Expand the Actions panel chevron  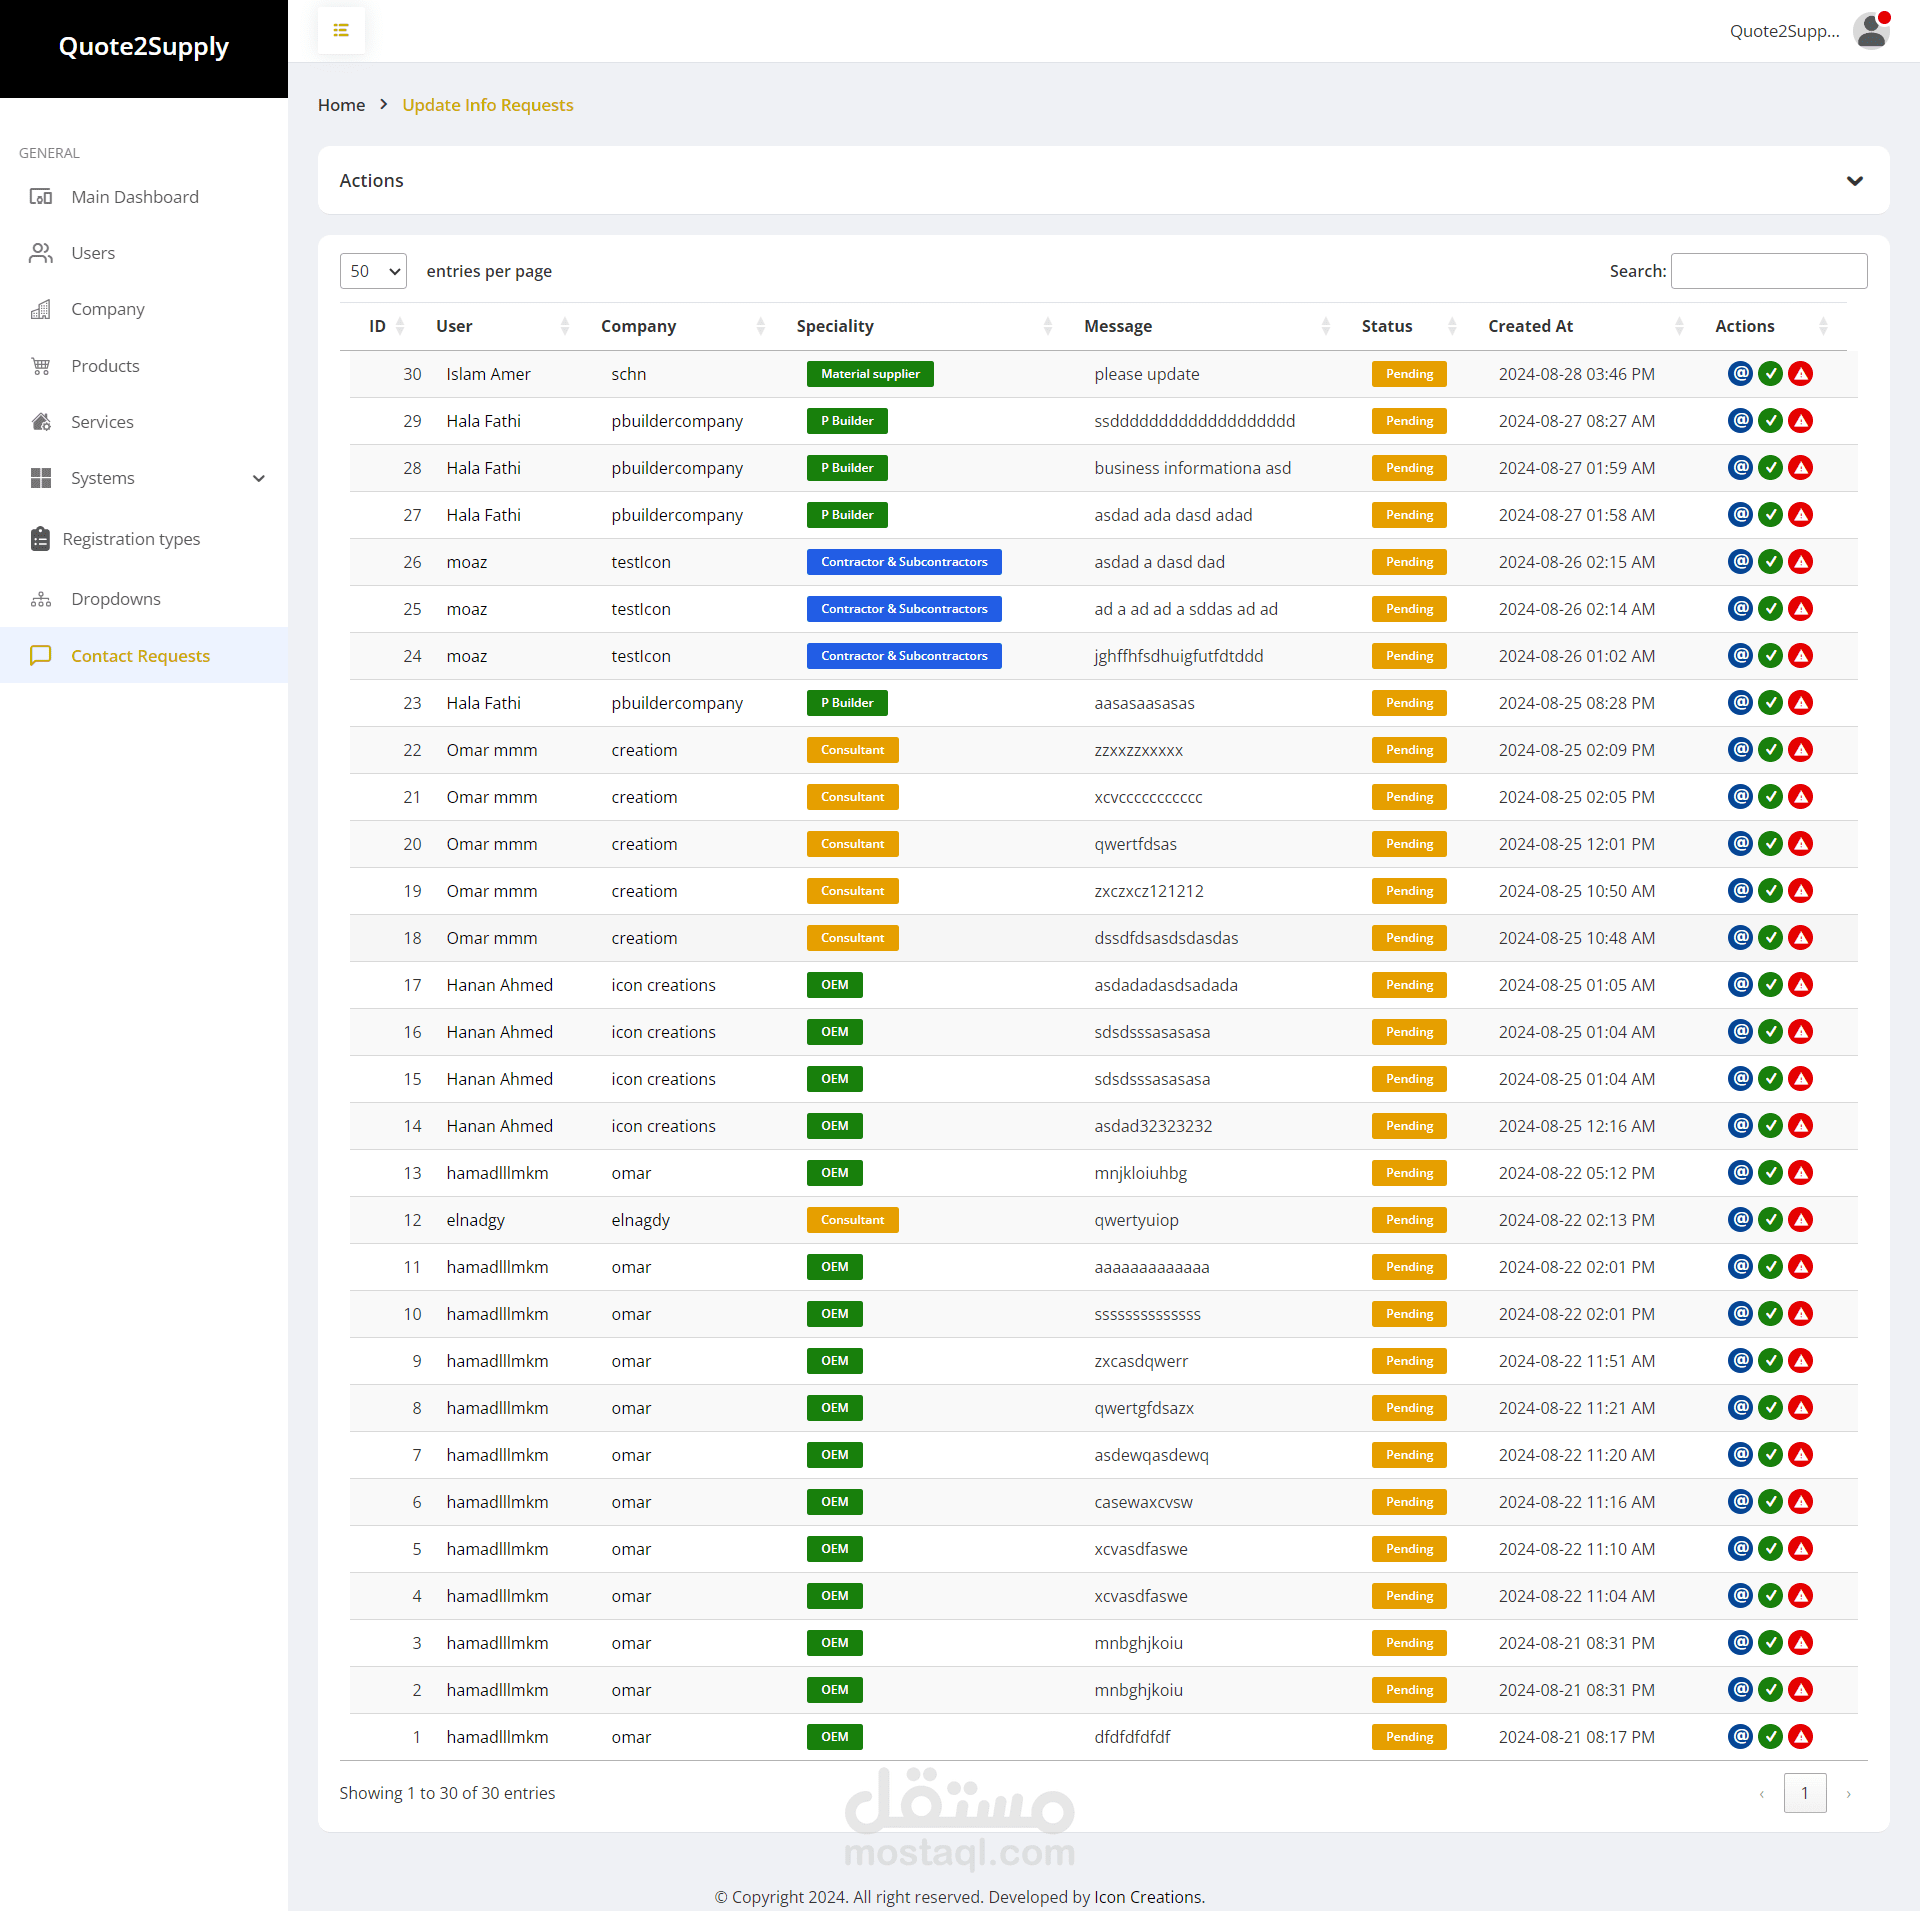coord(1855,181)
